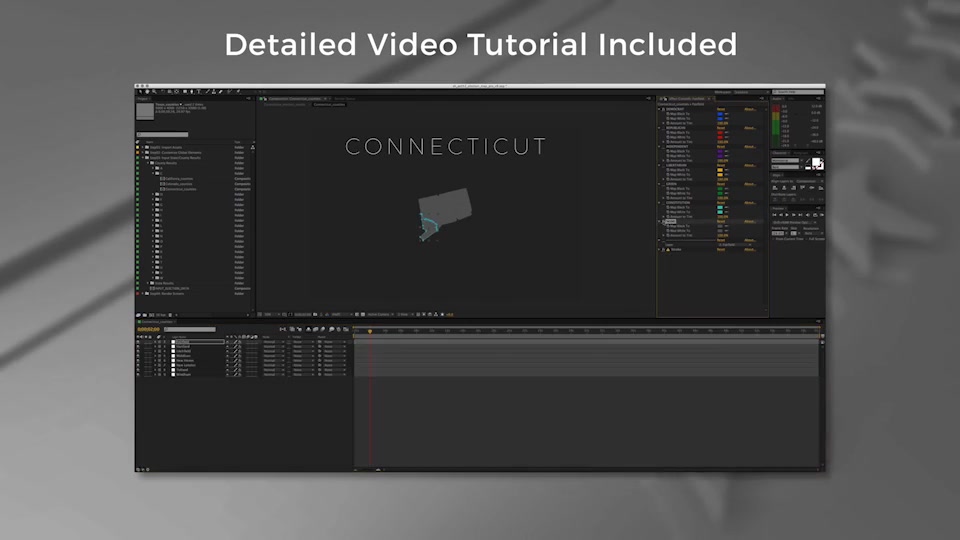Viewport: 960px width, 540px height.
Task: Click Connecticut_counties in viewer breadcrumb
Action: pyautogui.click(x=329, y=105)
